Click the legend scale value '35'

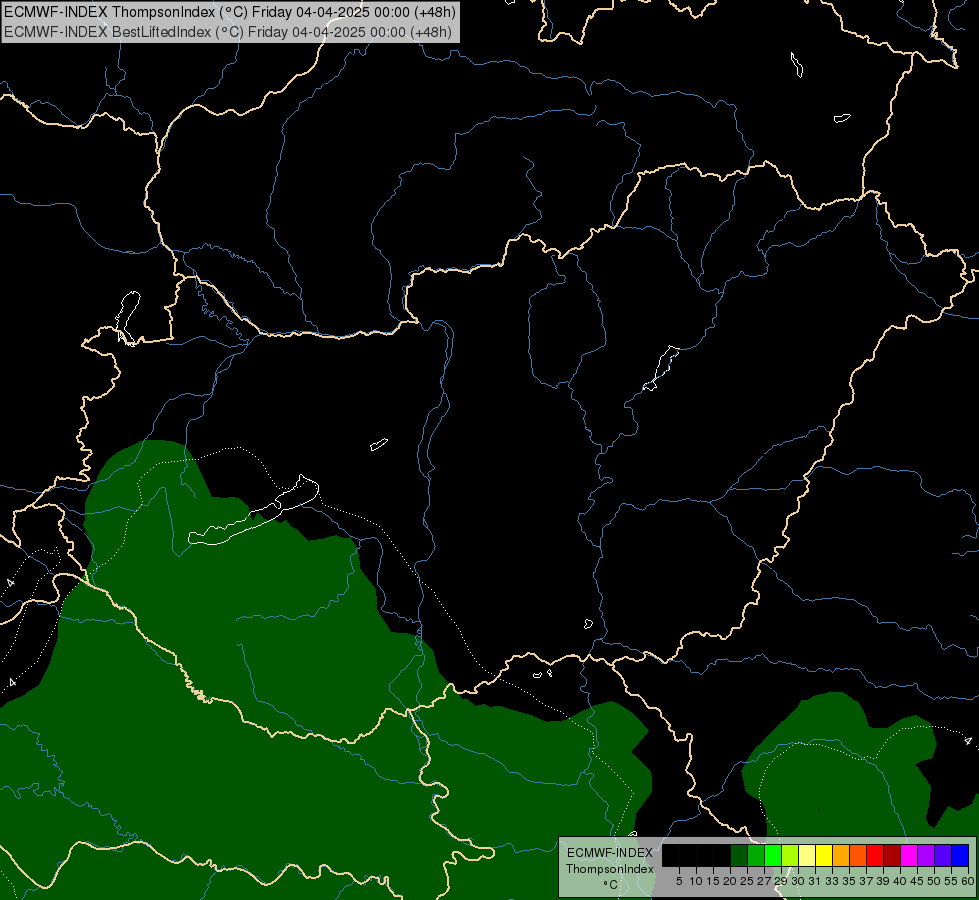(849, 881)
